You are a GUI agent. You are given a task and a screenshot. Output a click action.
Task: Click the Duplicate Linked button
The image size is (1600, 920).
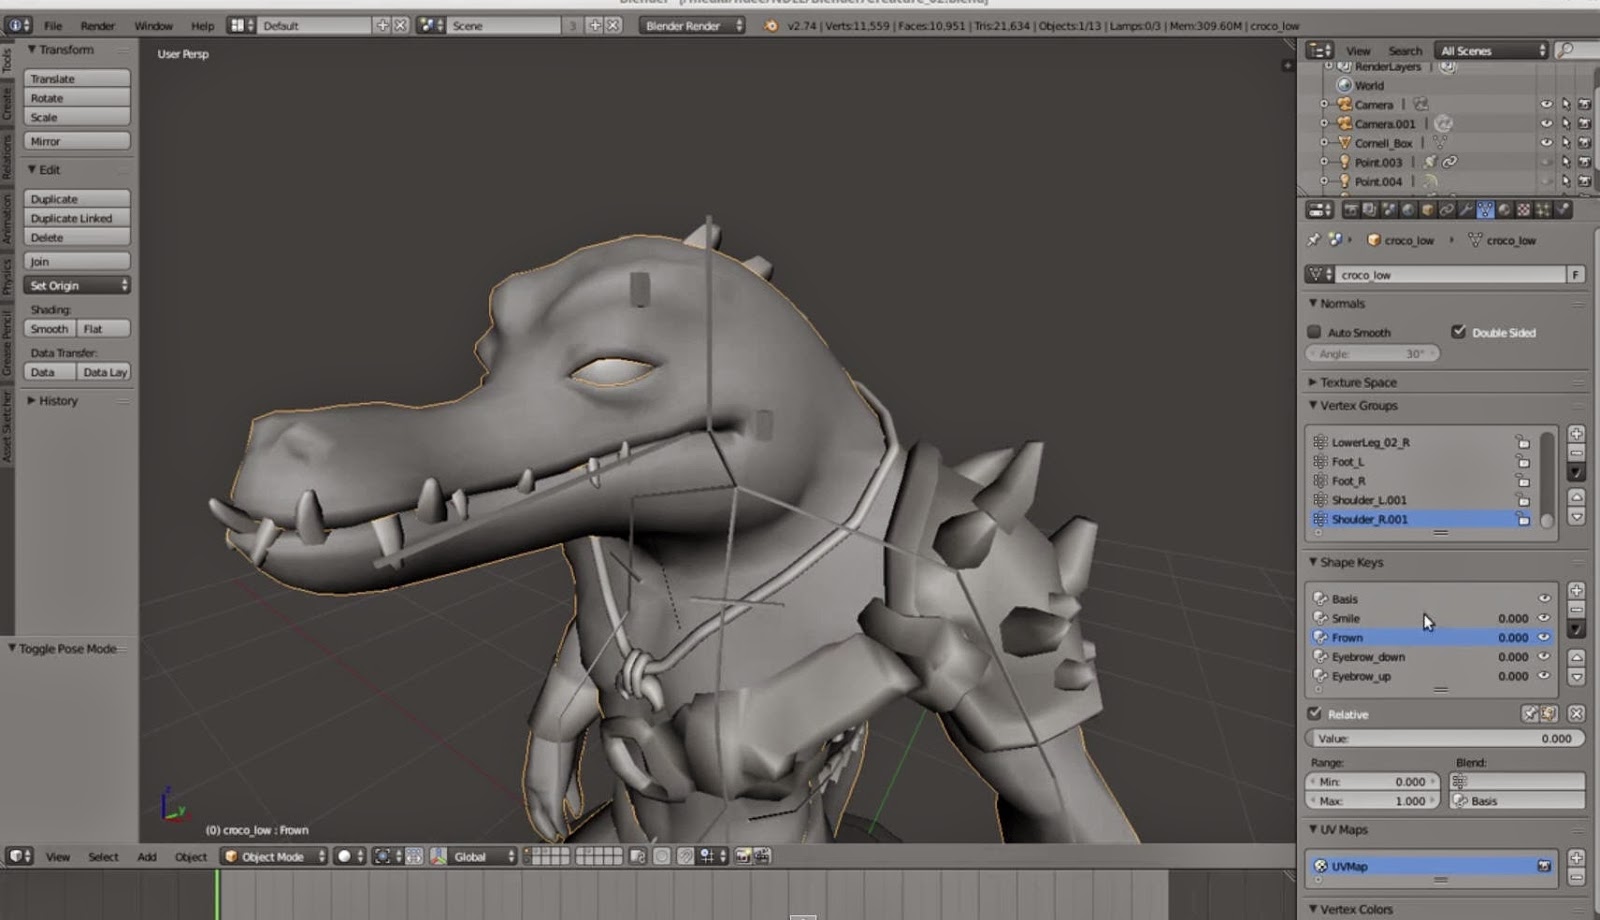coord(77,218)
